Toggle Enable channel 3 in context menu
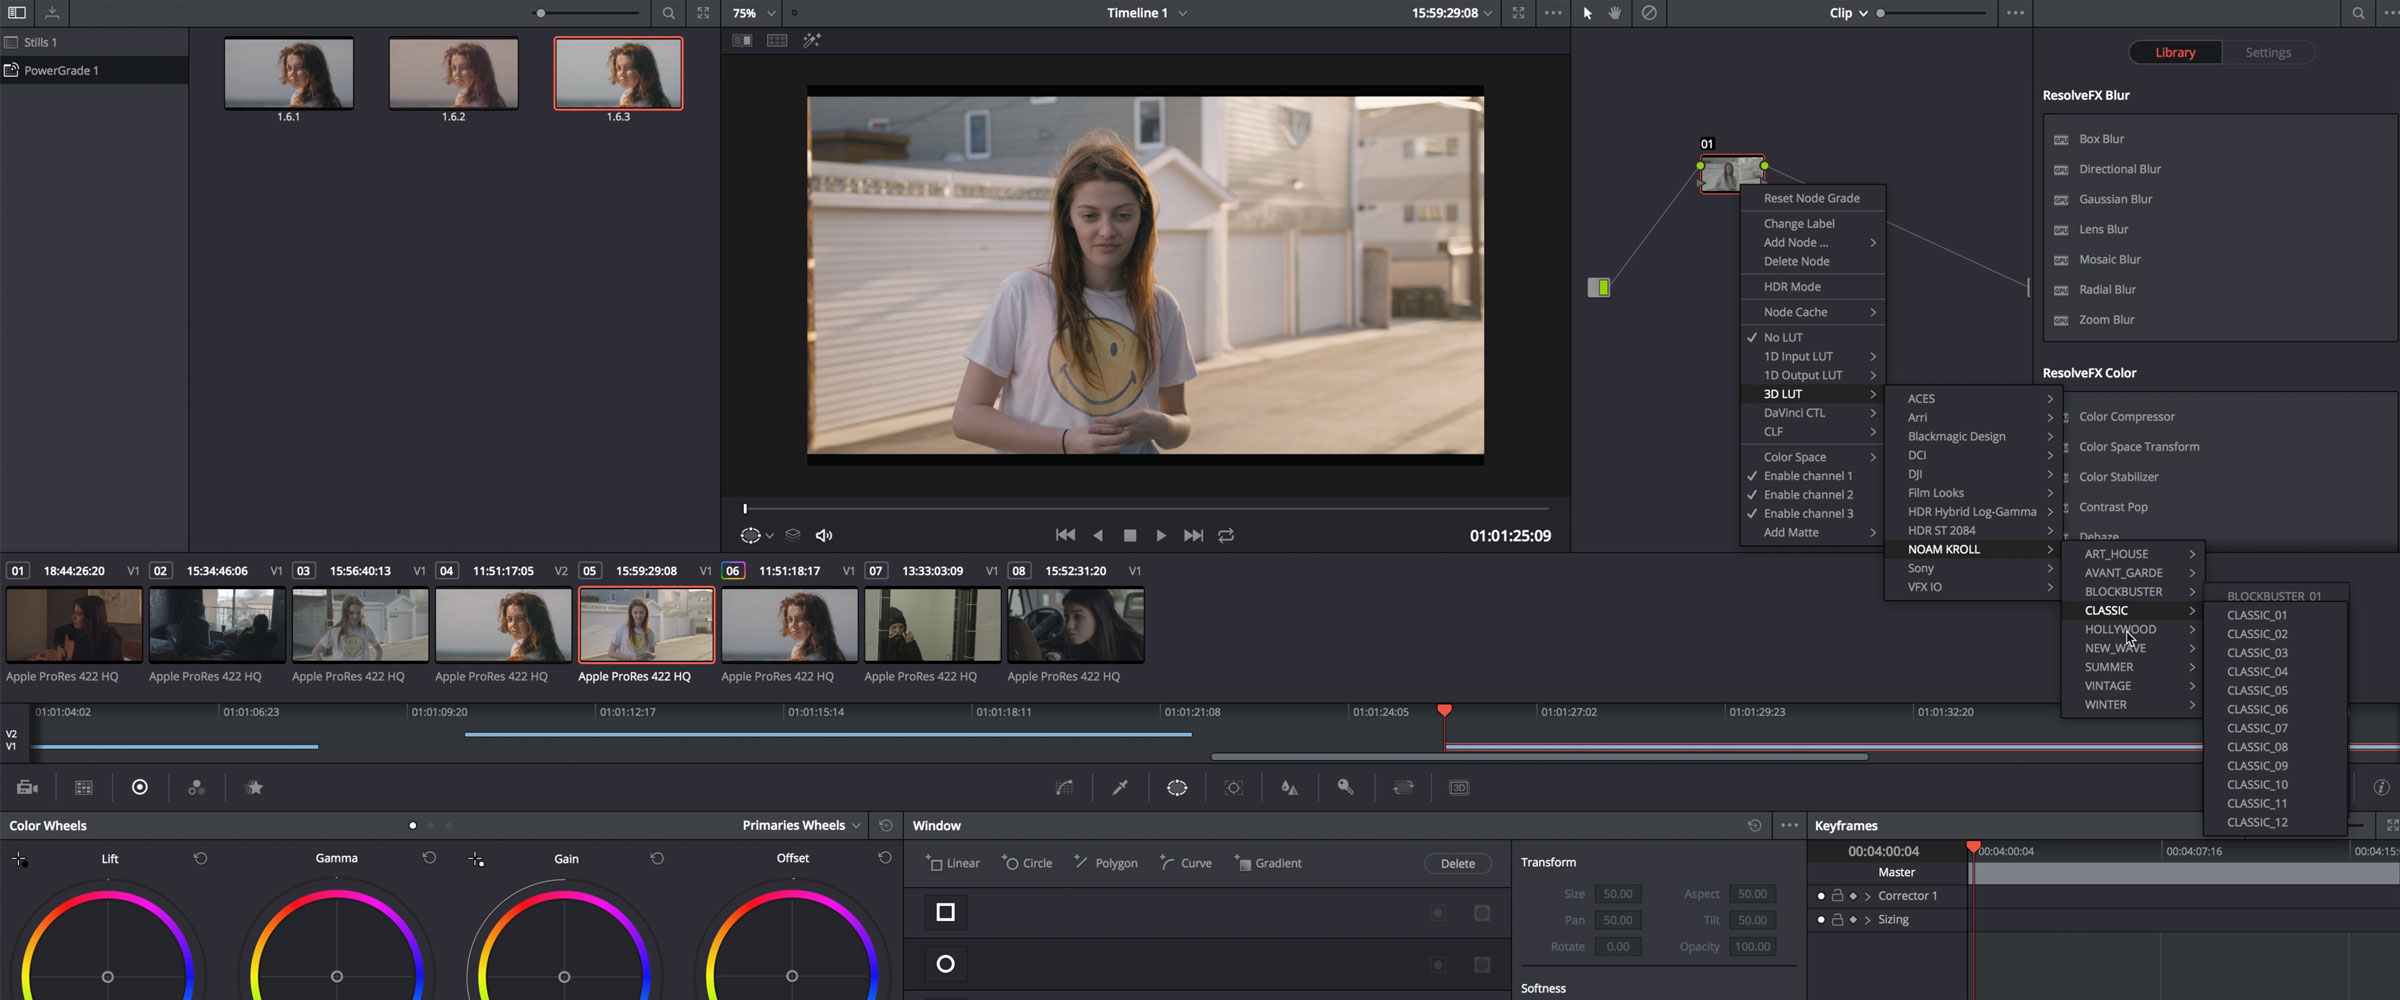The image size is (2400, 1000). point(1807,514)
